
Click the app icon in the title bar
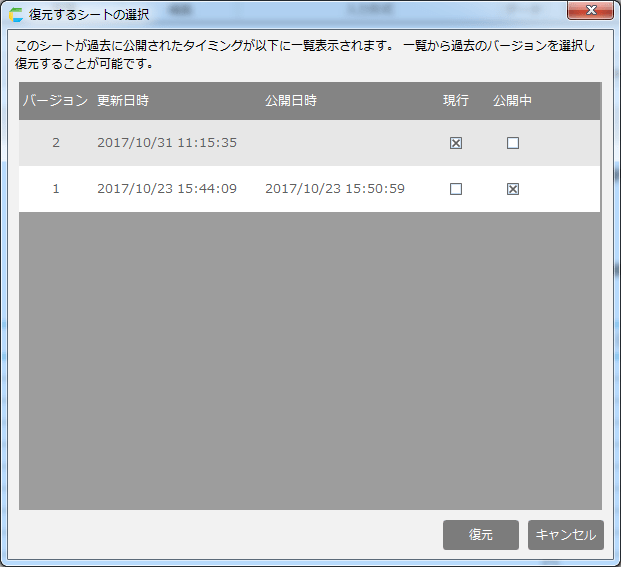[x=16, y=15]
